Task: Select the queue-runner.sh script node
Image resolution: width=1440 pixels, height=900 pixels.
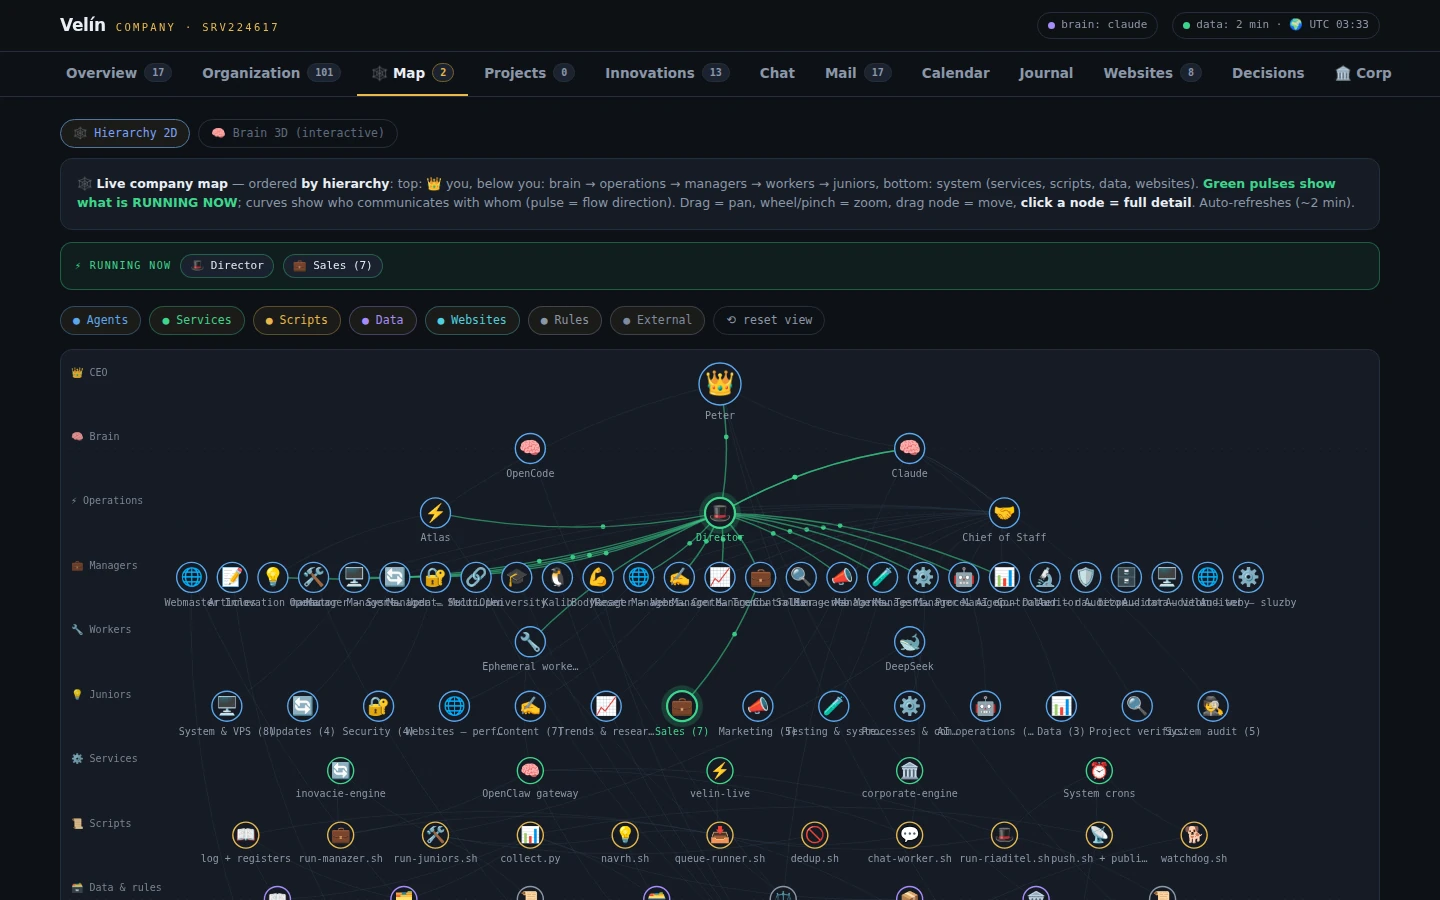Action: [x=720, y=835]
